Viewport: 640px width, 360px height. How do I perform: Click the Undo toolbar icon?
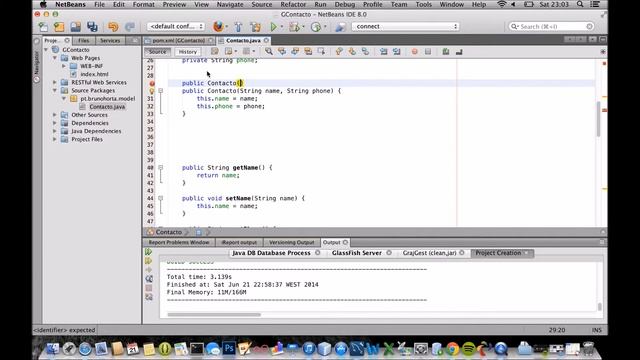tap(113, 27)
